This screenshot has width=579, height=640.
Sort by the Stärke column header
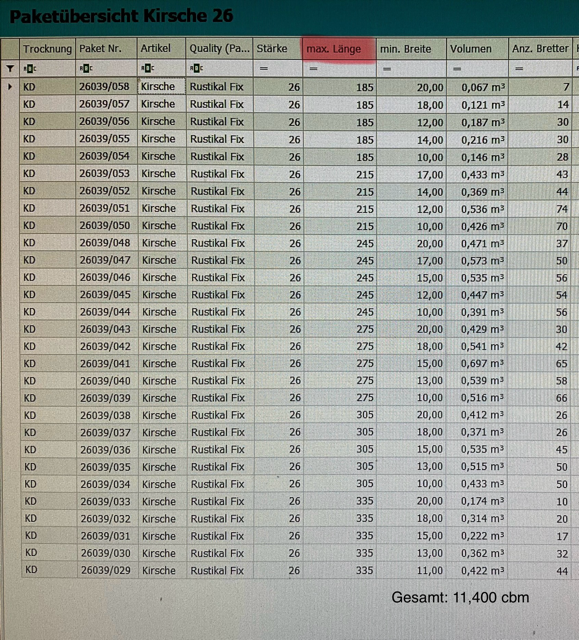pyautogui.click(x=277, y=49)
